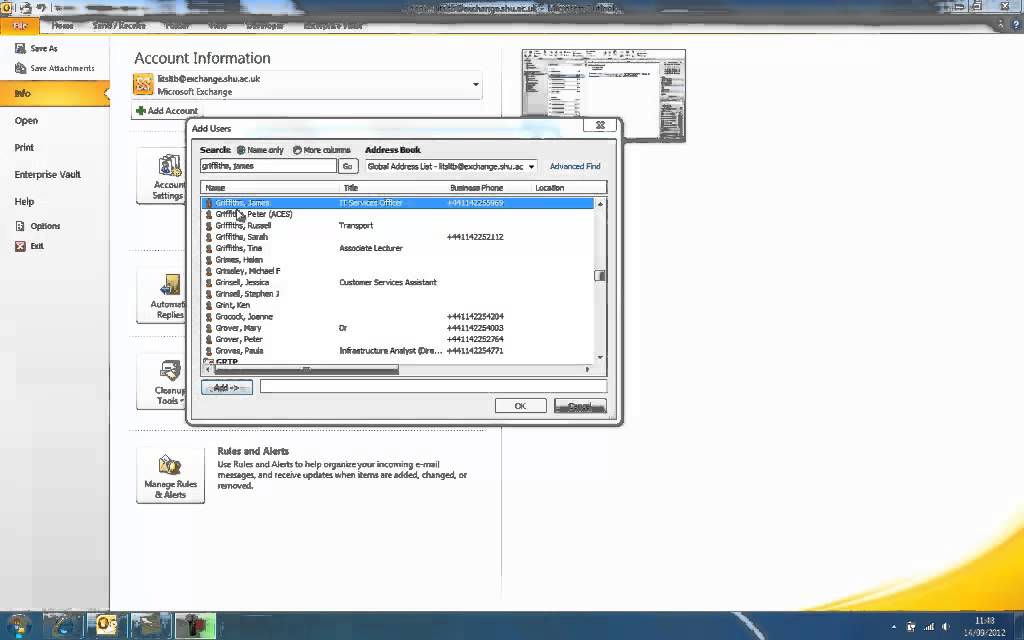Viewport: 1024px width, 640px height.
Task: Click contact icon beside Griffiths, Russell
Action: 209,225
